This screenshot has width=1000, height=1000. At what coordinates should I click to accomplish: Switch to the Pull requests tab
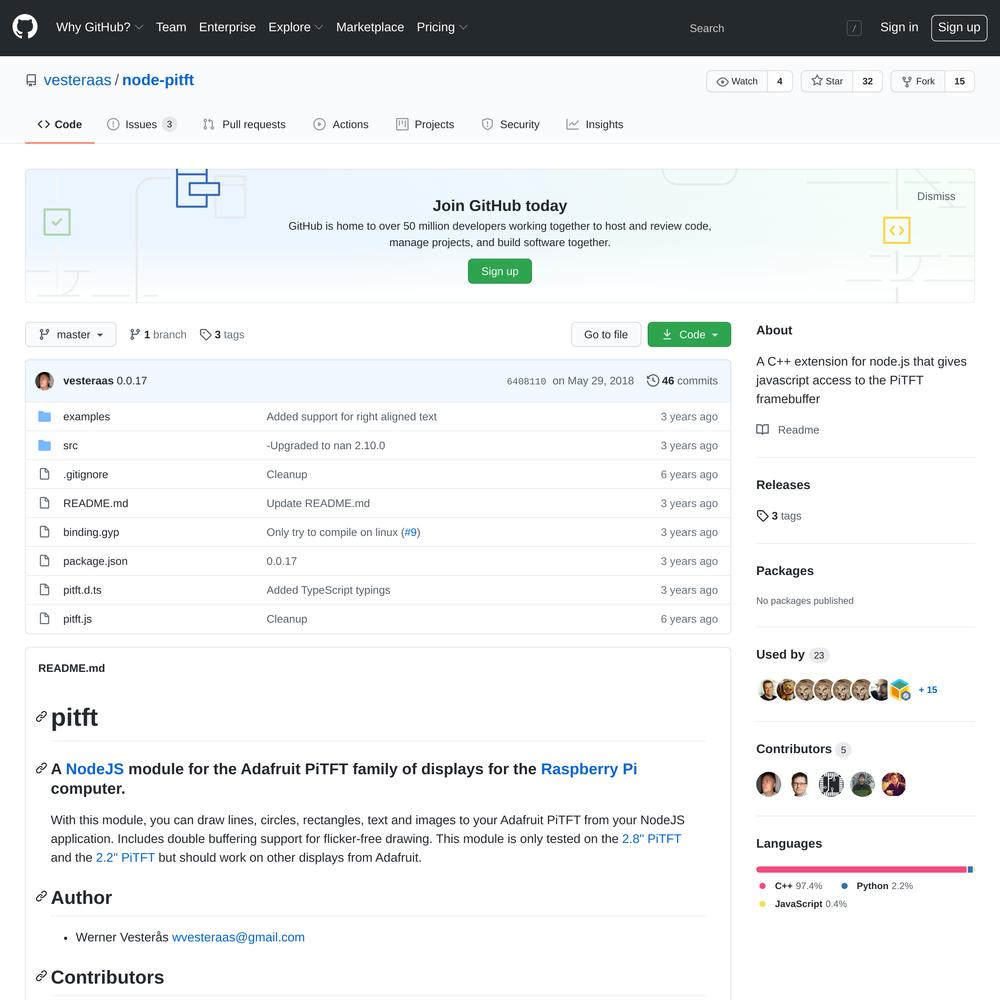coord(244,124)
